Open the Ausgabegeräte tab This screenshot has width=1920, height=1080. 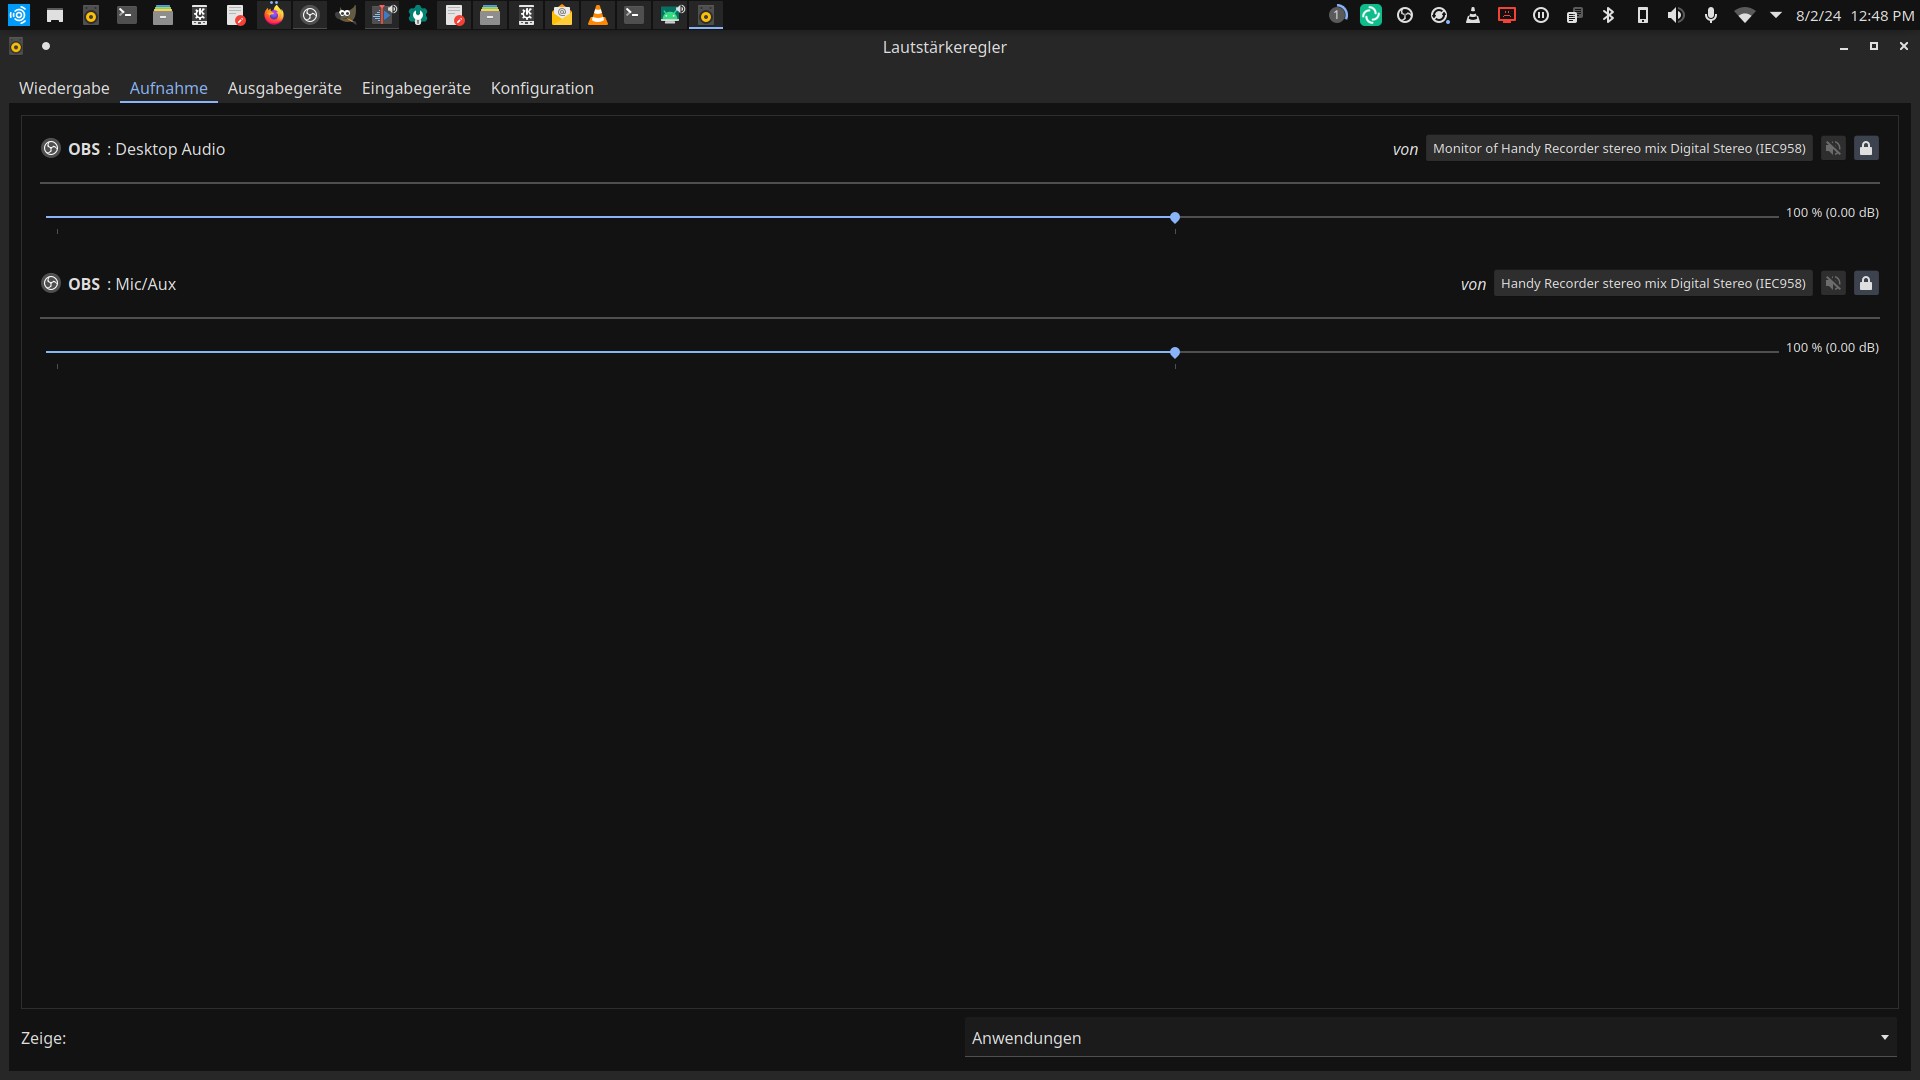(285, 88)
